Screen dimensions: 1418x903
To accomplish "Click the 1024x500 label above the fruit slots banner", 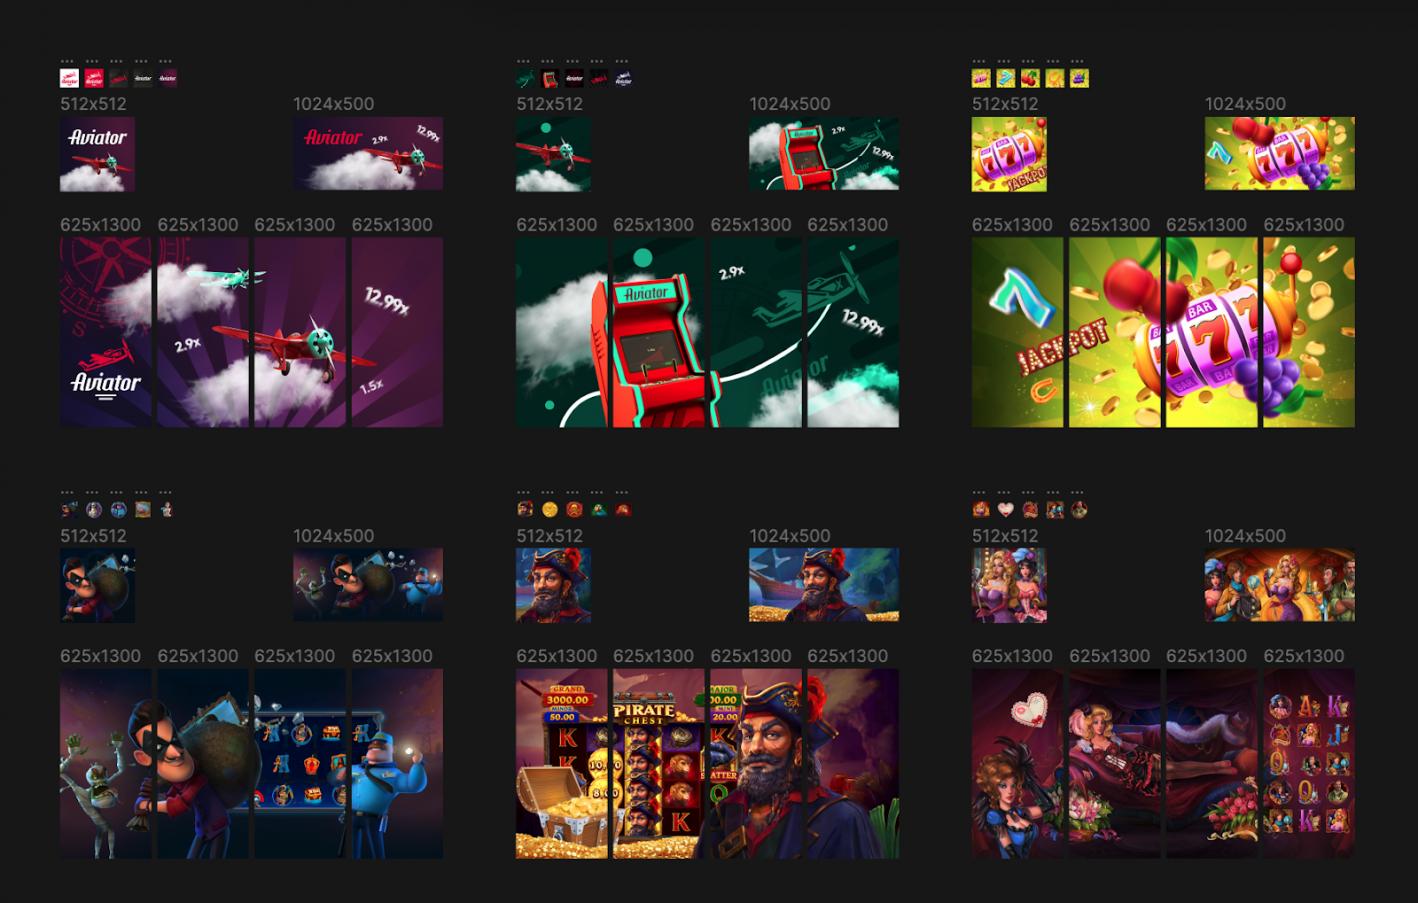I will tap(1246, 104).
